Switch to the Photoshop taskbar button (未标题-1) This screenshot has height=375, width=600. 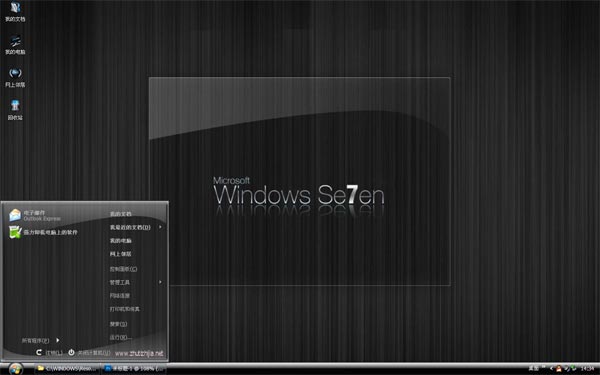click(134, 368)
